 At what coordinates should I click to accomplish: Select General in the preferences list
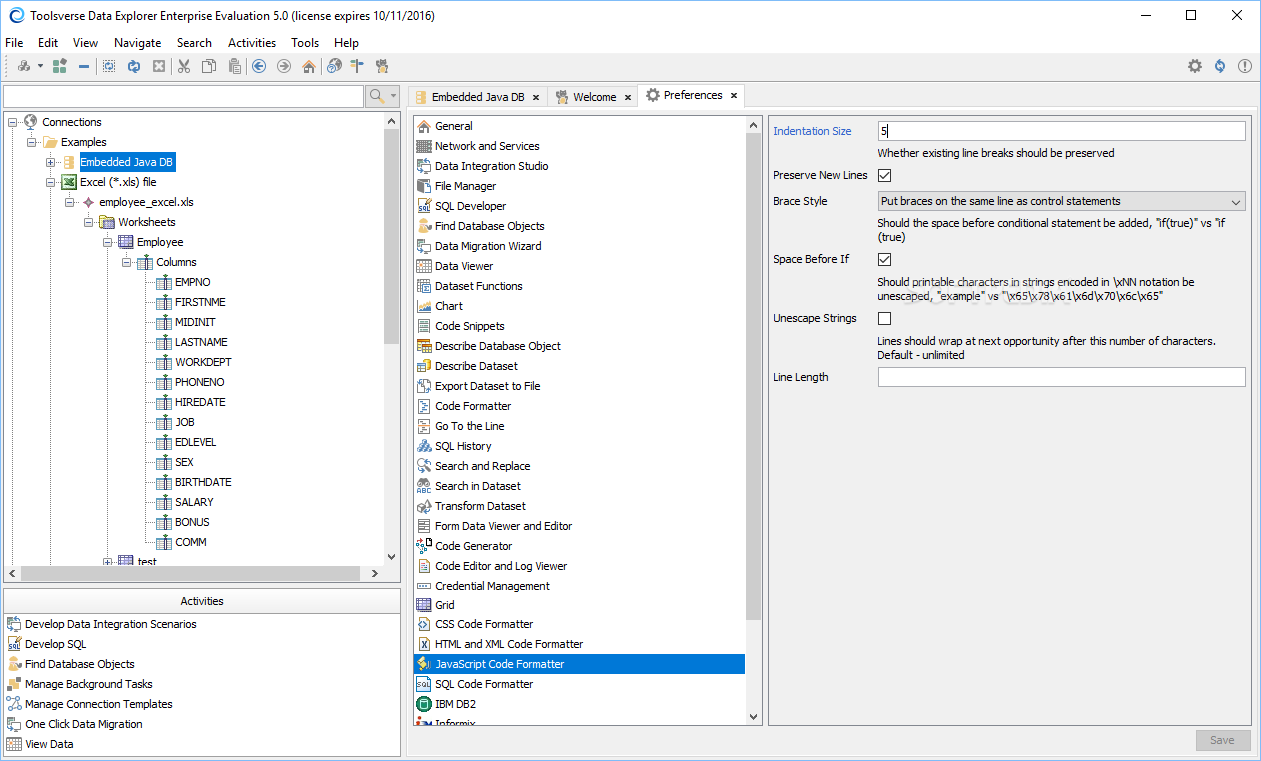pos(454,126)
